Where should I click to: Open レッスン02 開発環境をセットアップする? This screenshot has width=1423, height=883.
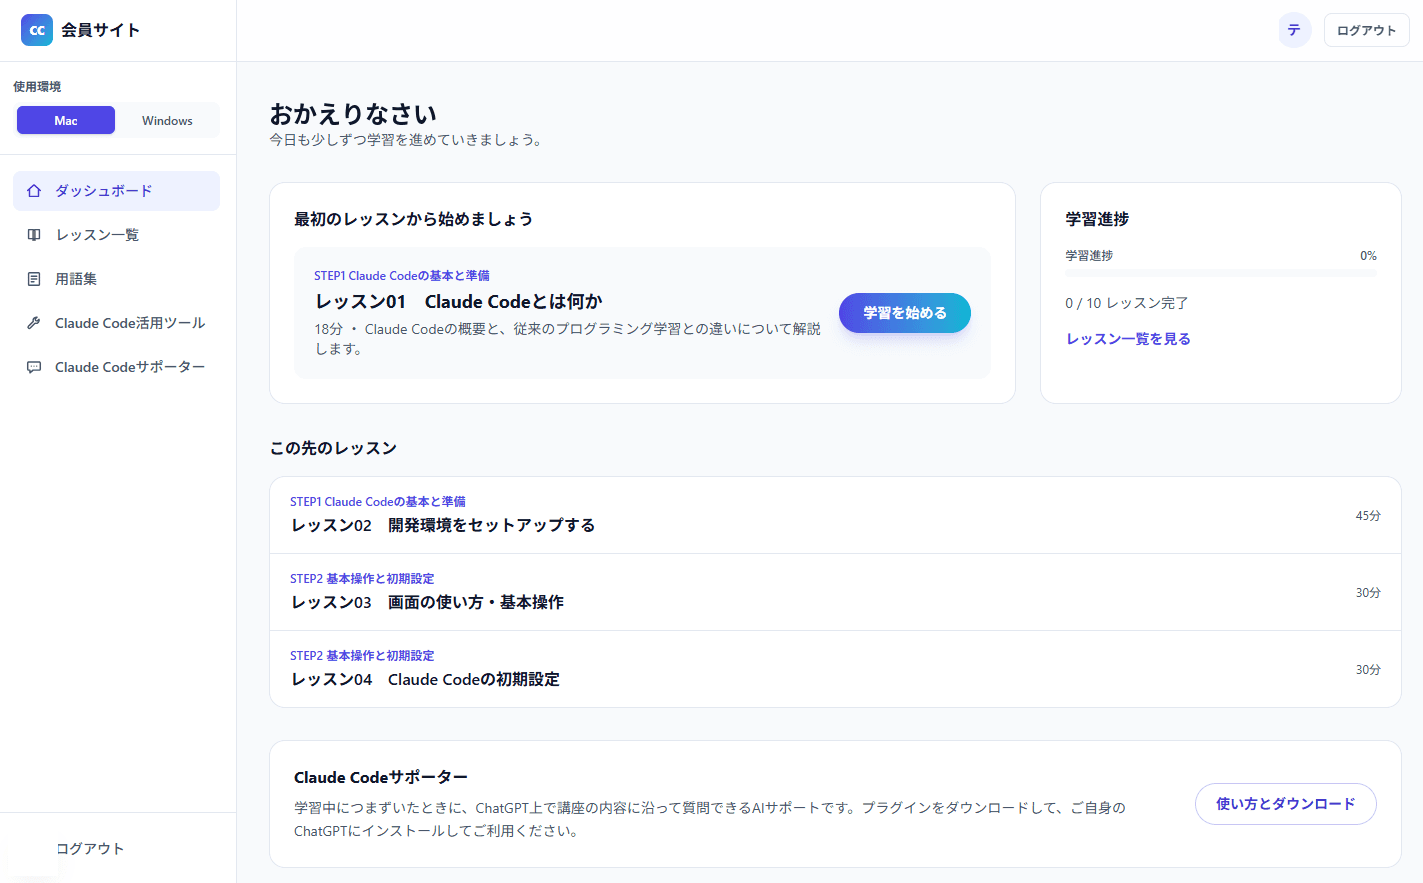835,515
